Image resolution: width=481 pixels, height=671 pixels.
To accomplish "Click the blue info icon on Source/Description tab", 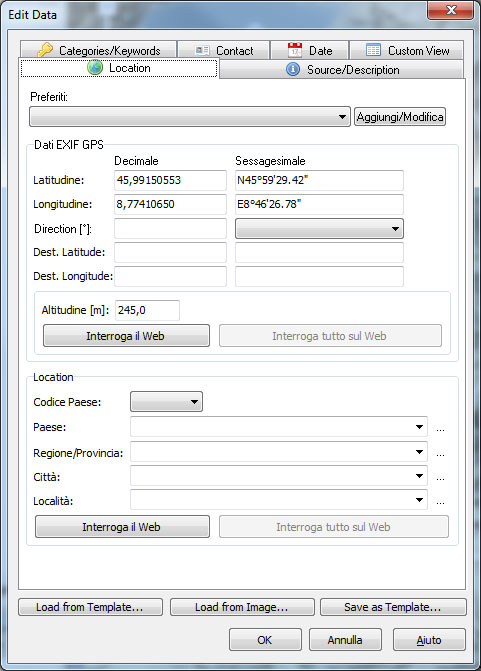I will tap(293, 69).
